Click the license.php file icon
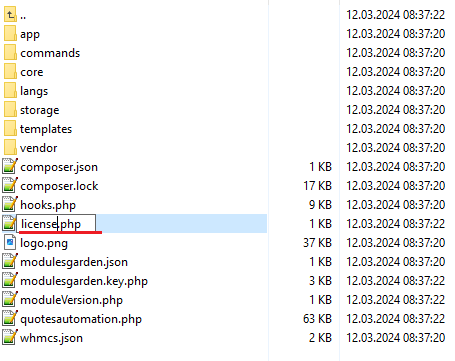The height and width of the screenshot is (361, 455). point(9,223)
